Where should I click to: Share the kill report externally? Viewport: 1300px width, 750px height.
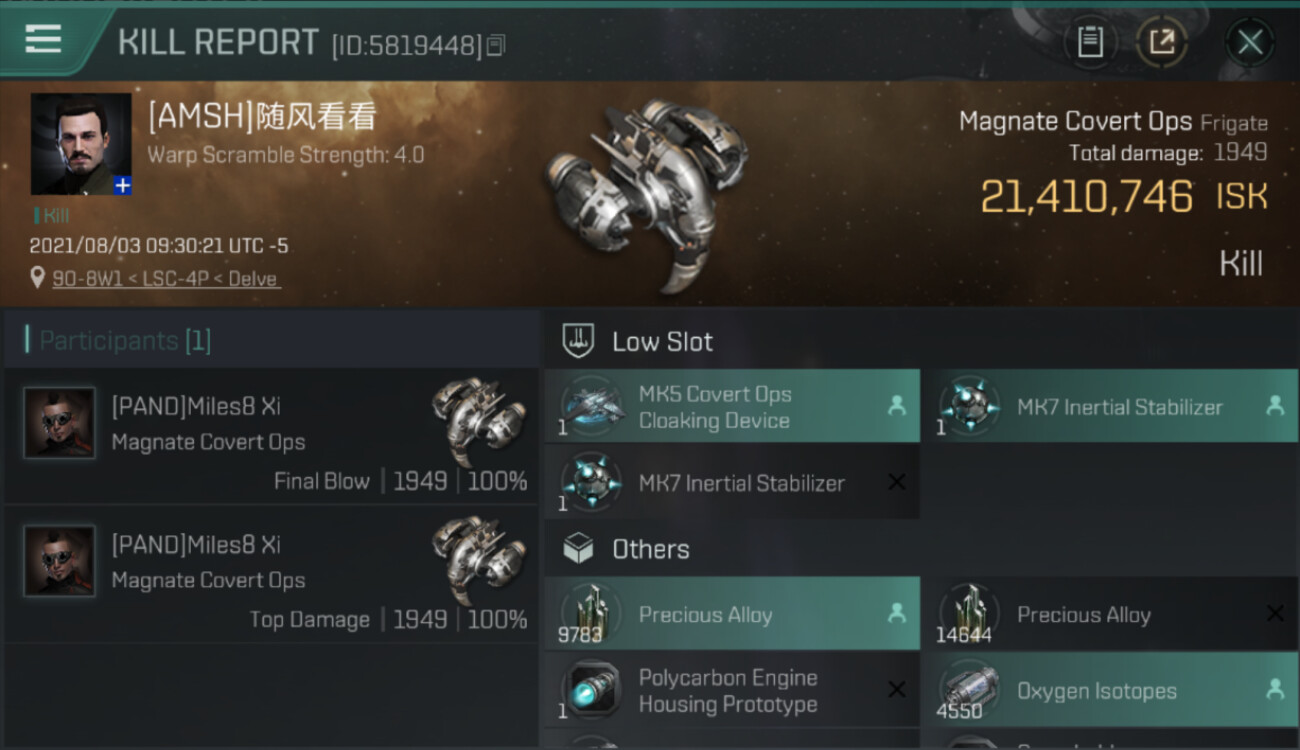click(1161, 42)
